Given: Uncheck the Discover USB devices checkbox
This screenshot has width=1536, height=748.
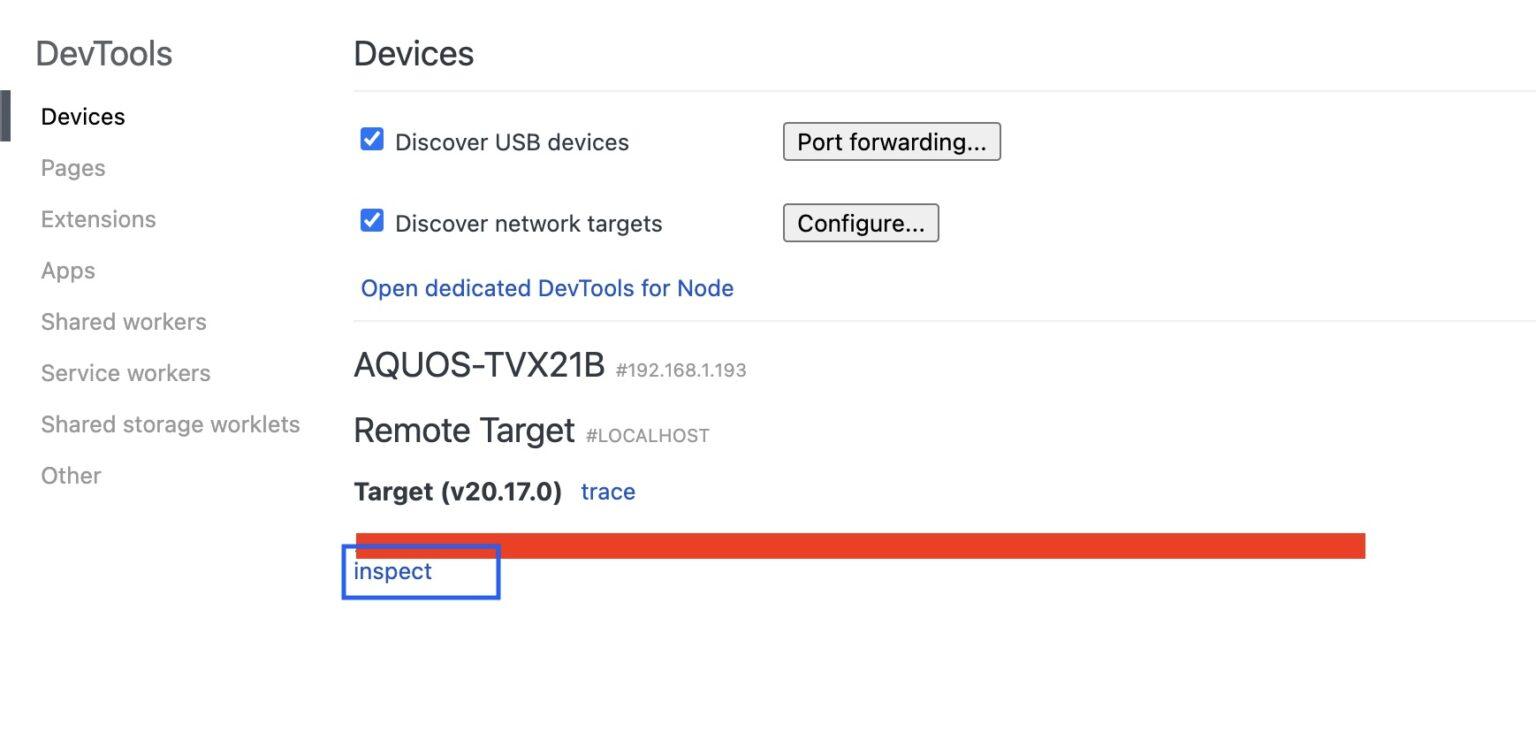Looking at the screenshot, I should (372, 140).
